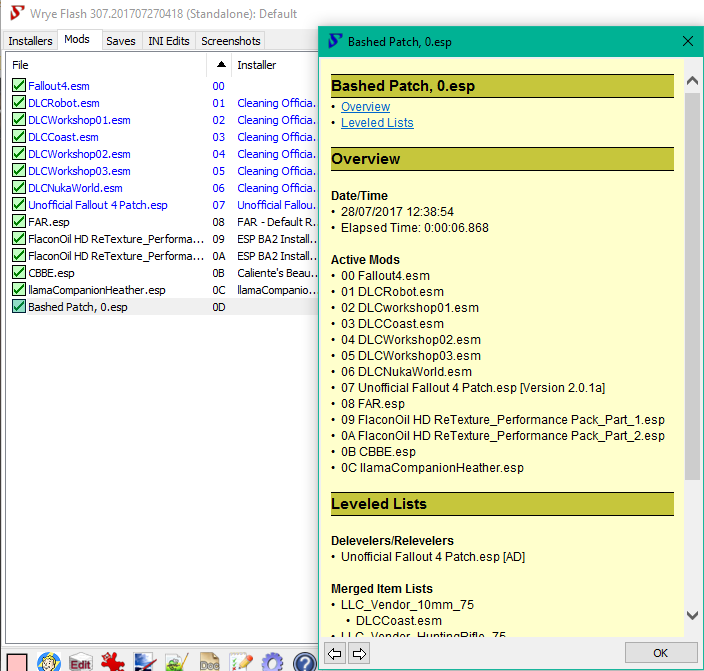
Task: Select Unofficial Fallout 4 Patch.esp row
Action: pyautogui.click(x=98, y=205)
